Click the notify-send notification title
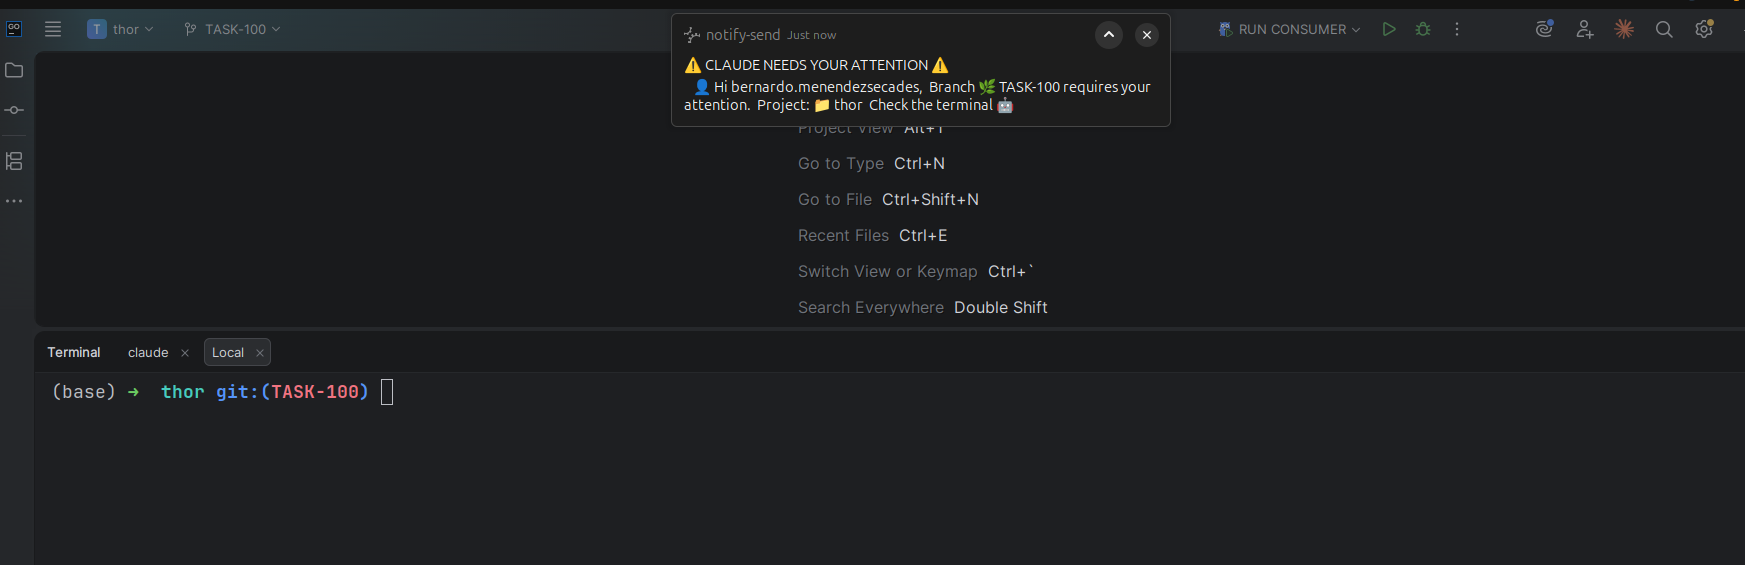Viewport: 1745px width, 565px height. 743,35
